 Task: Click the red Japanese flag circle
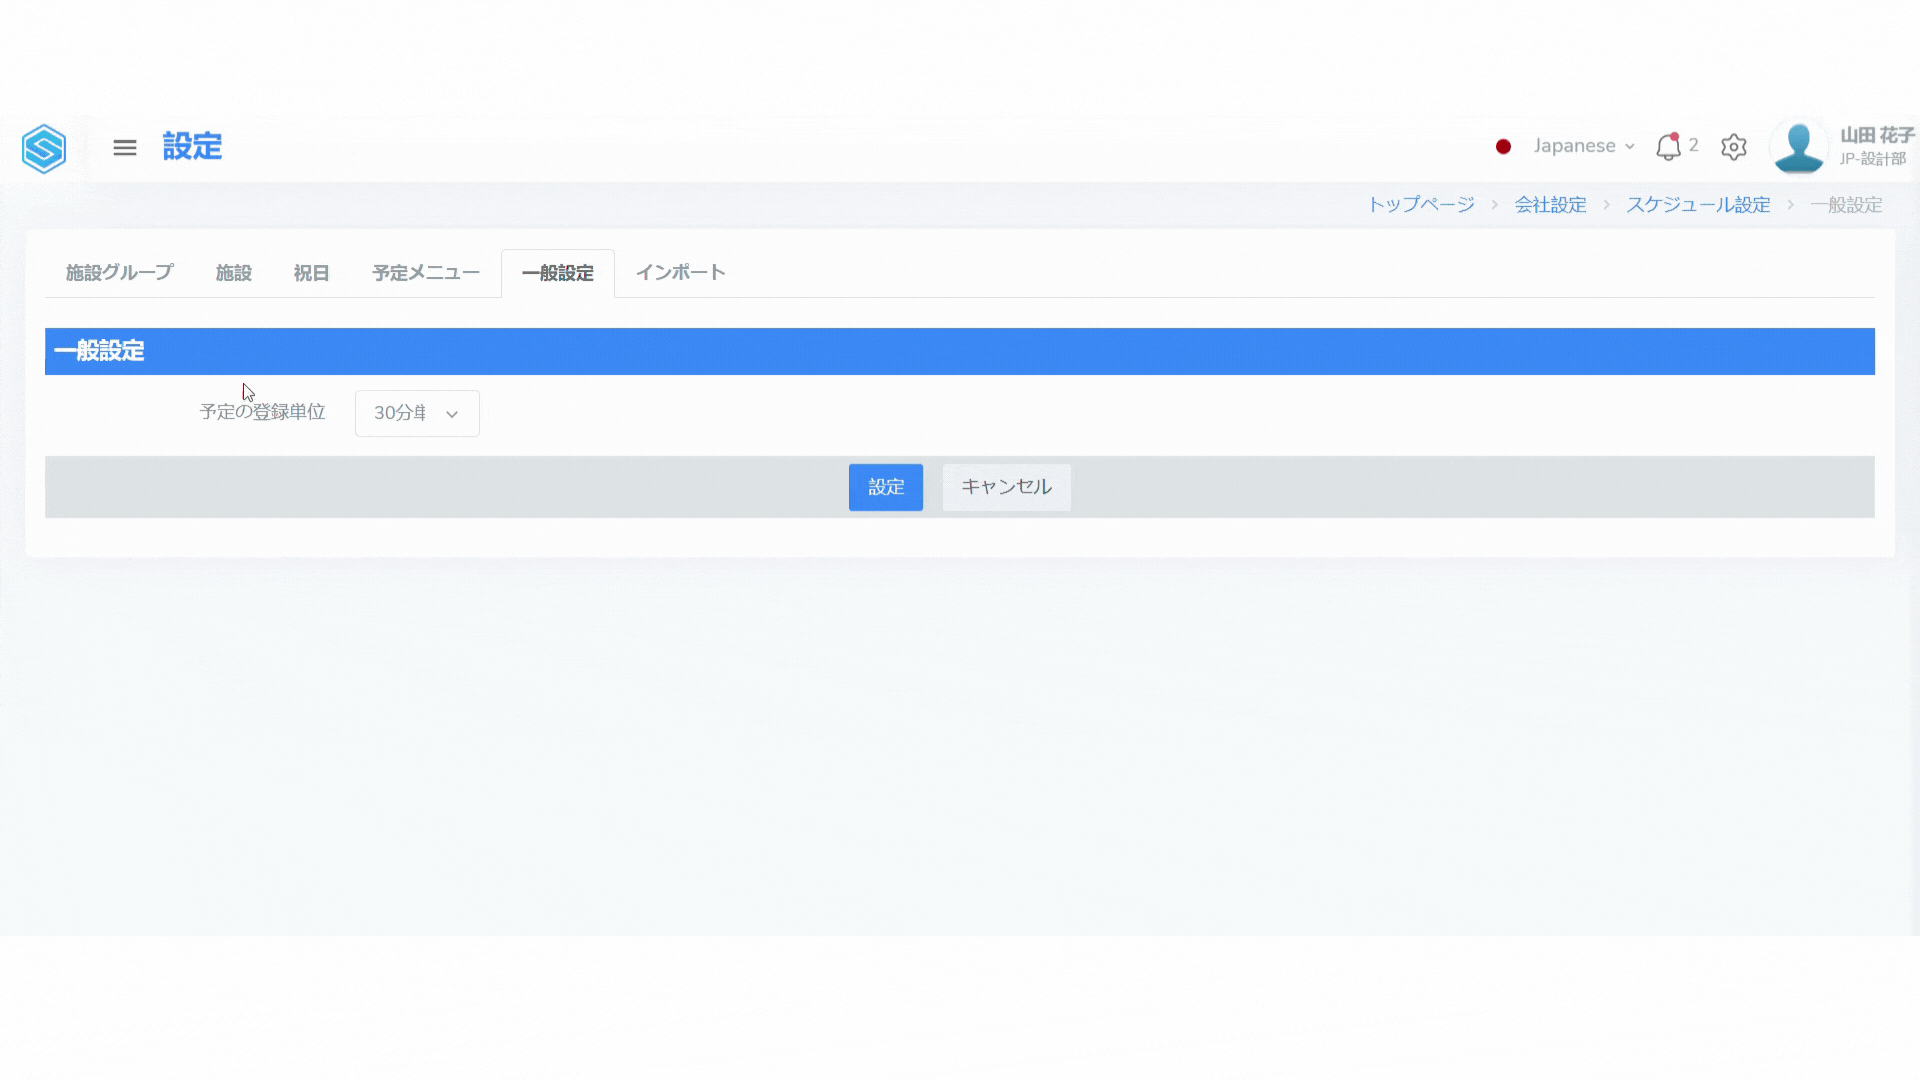point(1503,147)
